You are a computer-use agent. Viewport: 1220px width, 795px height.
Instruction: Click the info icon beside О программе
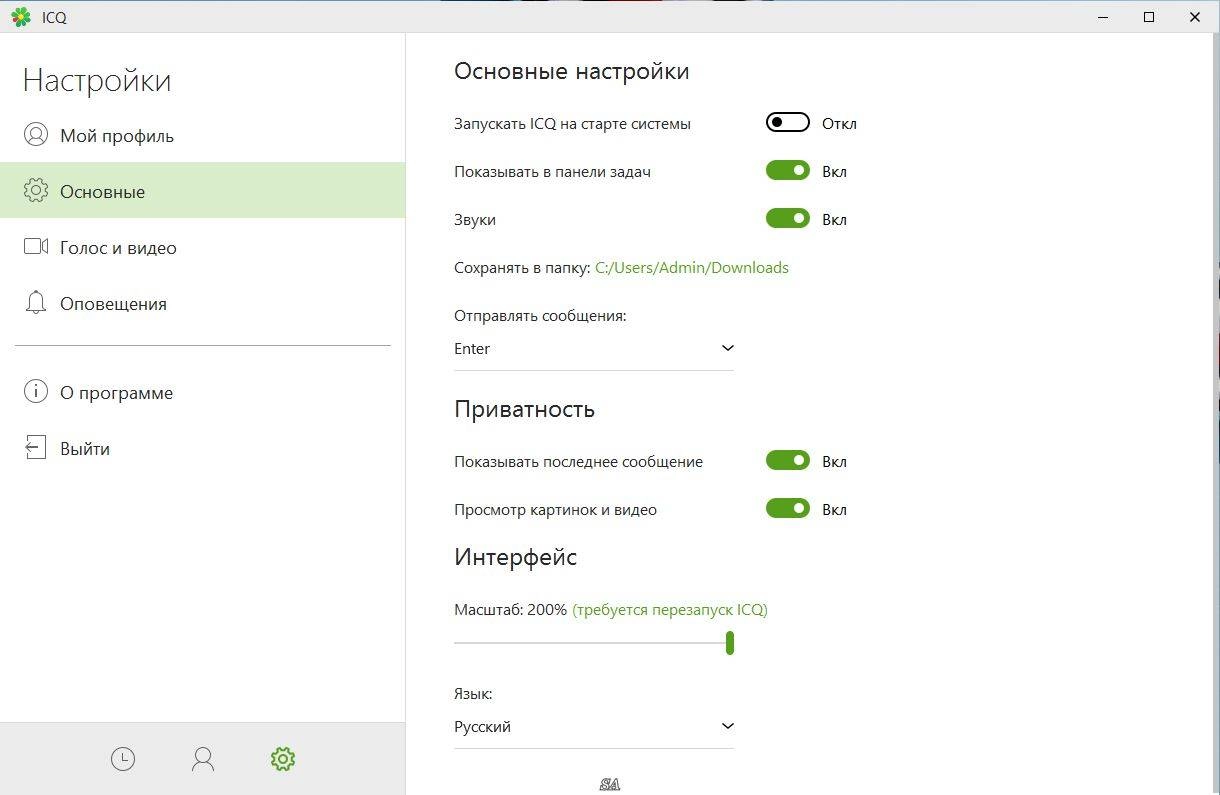(x=36, y=392)
